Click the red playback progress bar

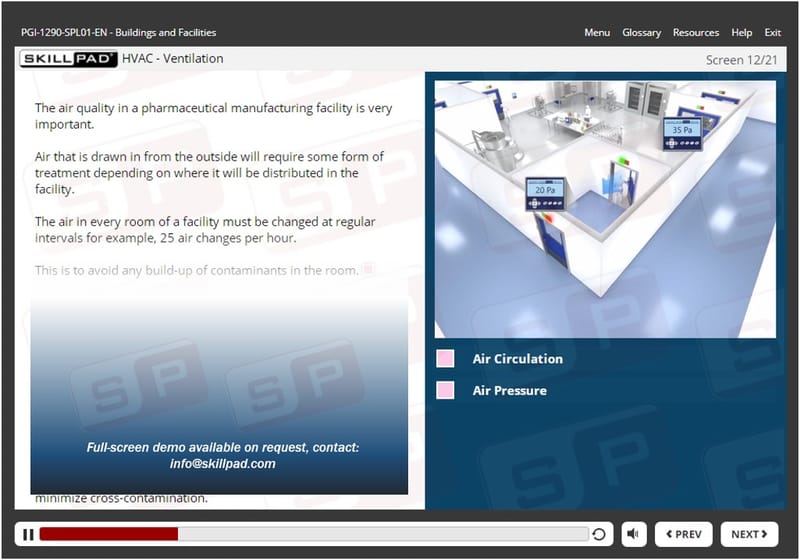click(108, 534)
